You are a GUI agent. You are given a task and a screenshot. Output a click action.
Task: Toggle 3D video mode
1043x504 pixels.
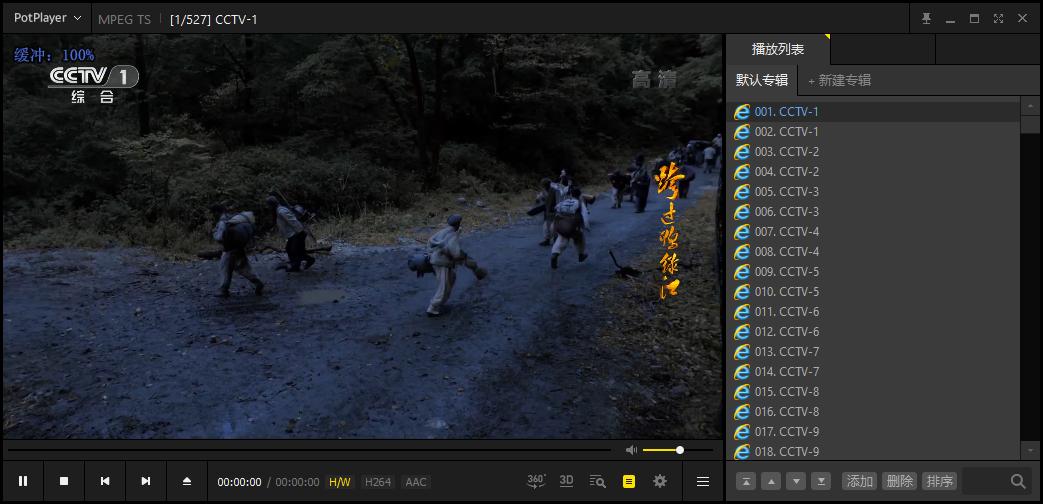(566, 481)
